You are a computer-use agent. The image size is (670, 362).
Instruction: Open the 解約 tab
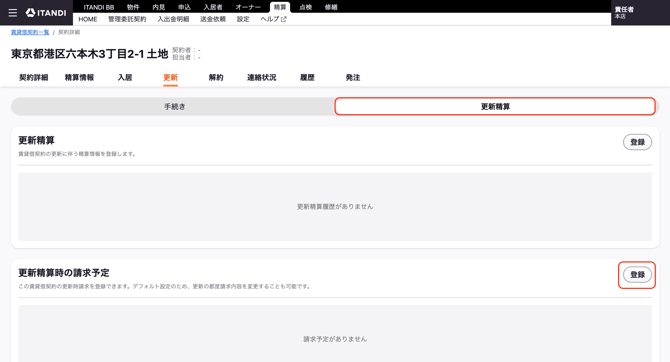click(x=216, y=78)
